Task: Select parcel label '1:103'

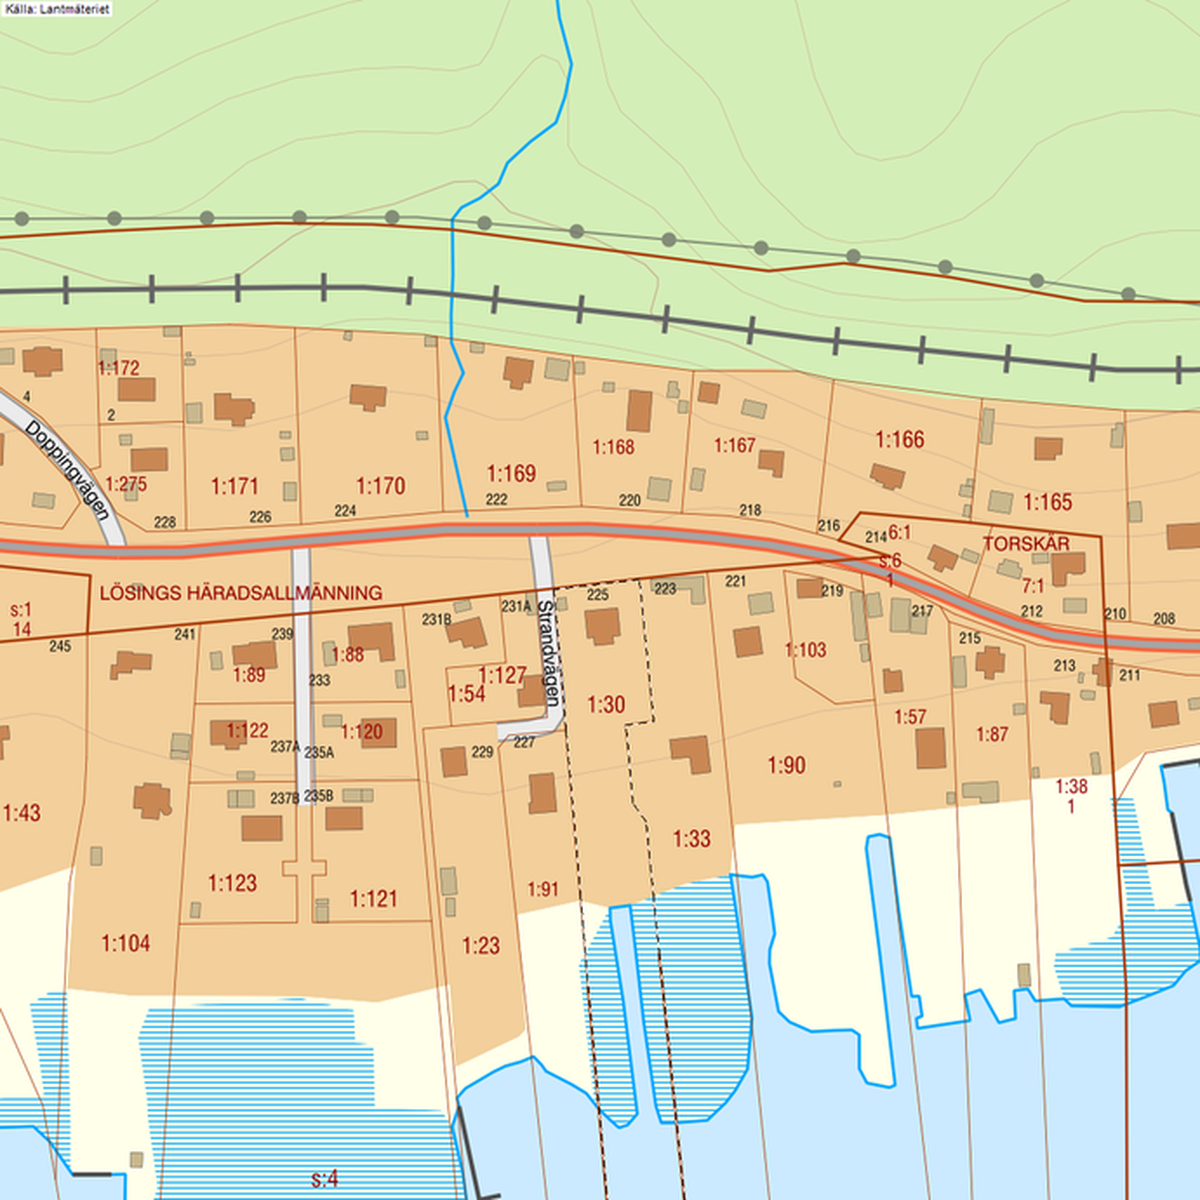Action: coord(806,650)
